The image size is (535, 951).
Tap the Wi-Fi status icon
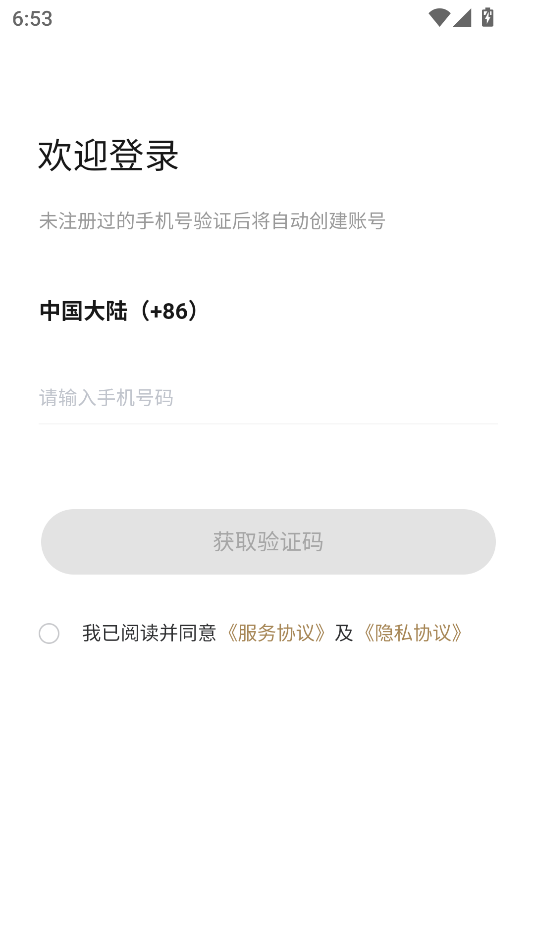[439, 18]
